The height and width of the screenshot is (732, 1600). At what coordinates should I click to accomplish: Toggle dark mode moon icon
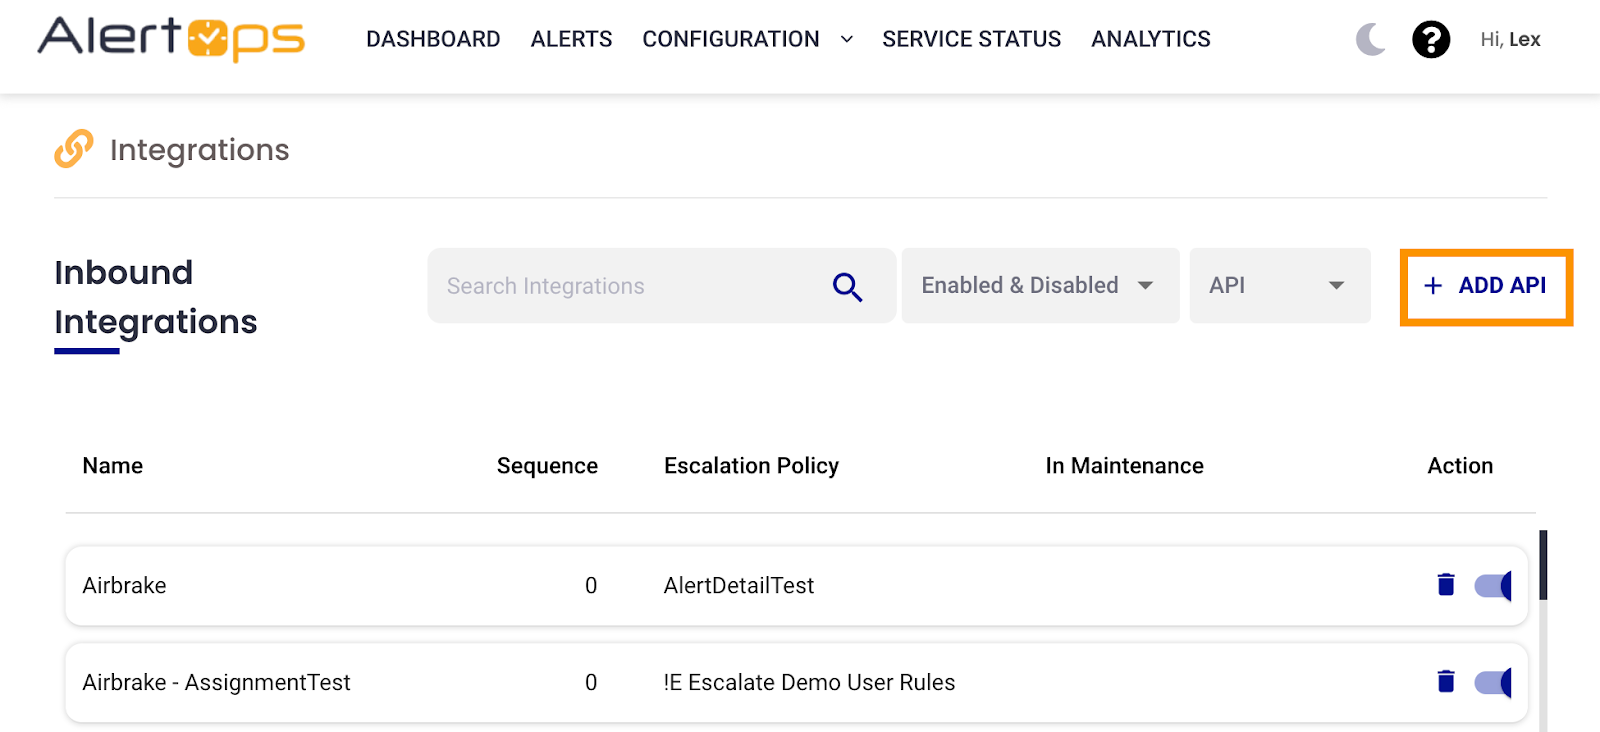[x=1370, y=39]
